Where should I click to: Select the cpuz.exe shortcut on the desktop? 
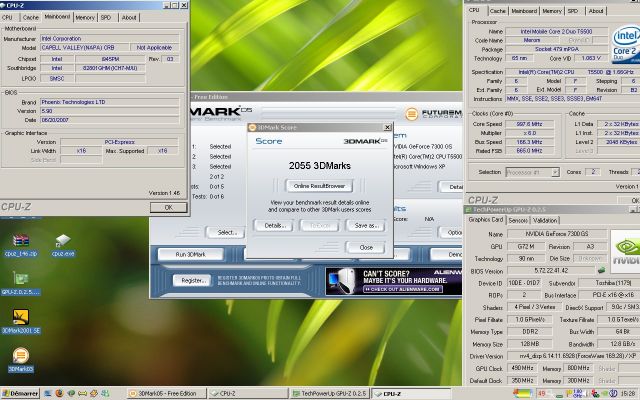pyautogui.click(x=63, y=245)
